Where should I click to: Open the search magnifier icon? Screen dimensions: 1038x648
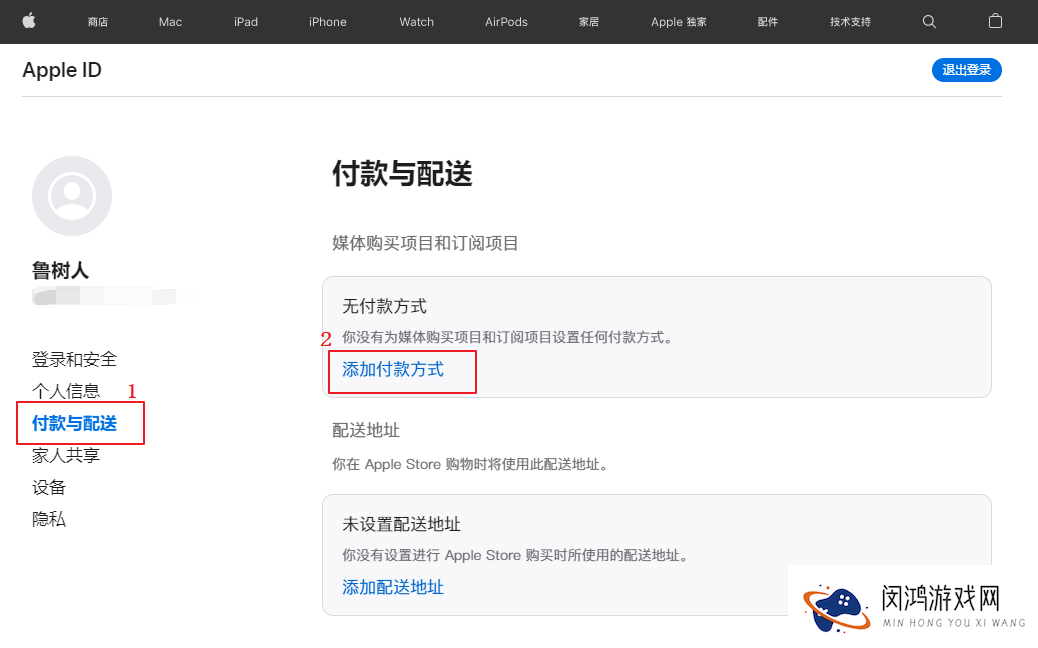tap(929, 22)
